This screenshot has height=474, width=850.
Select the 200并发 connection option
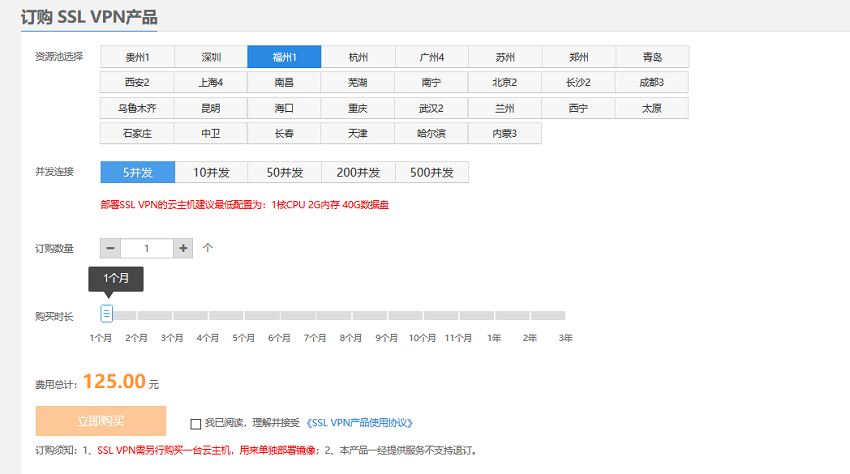[358, 173]
